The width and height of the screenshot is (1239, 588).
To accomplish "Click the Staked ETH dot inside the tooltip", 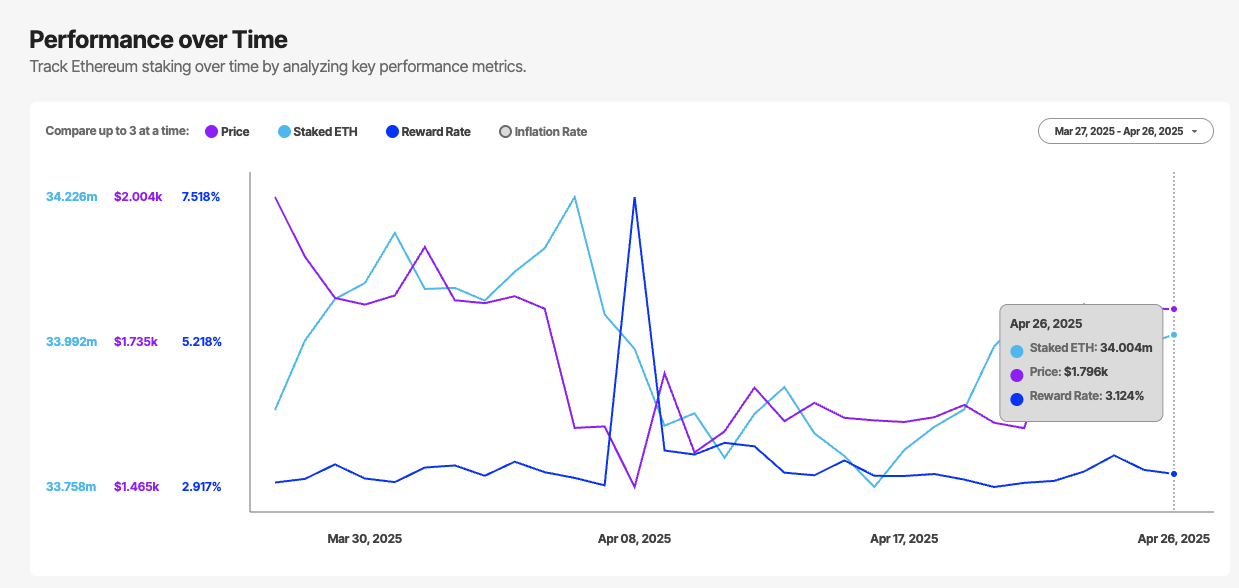I will click(1017, 351).
